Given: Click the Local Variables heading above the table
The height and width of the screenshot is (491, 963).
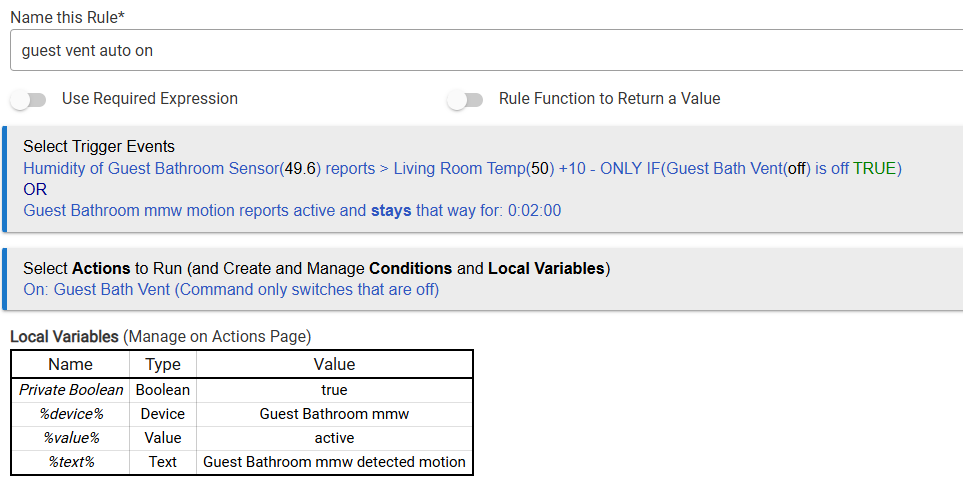Looking at the screenshot, I should point(64,337).
